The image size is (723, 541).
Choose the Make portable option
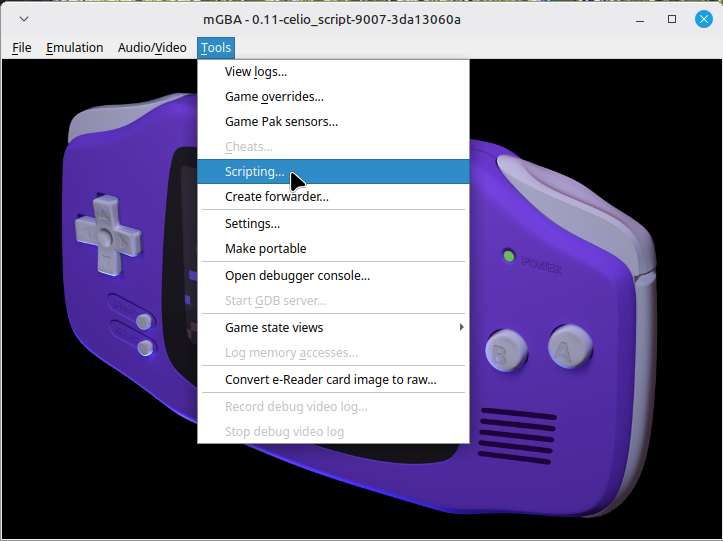coord(333,249)
